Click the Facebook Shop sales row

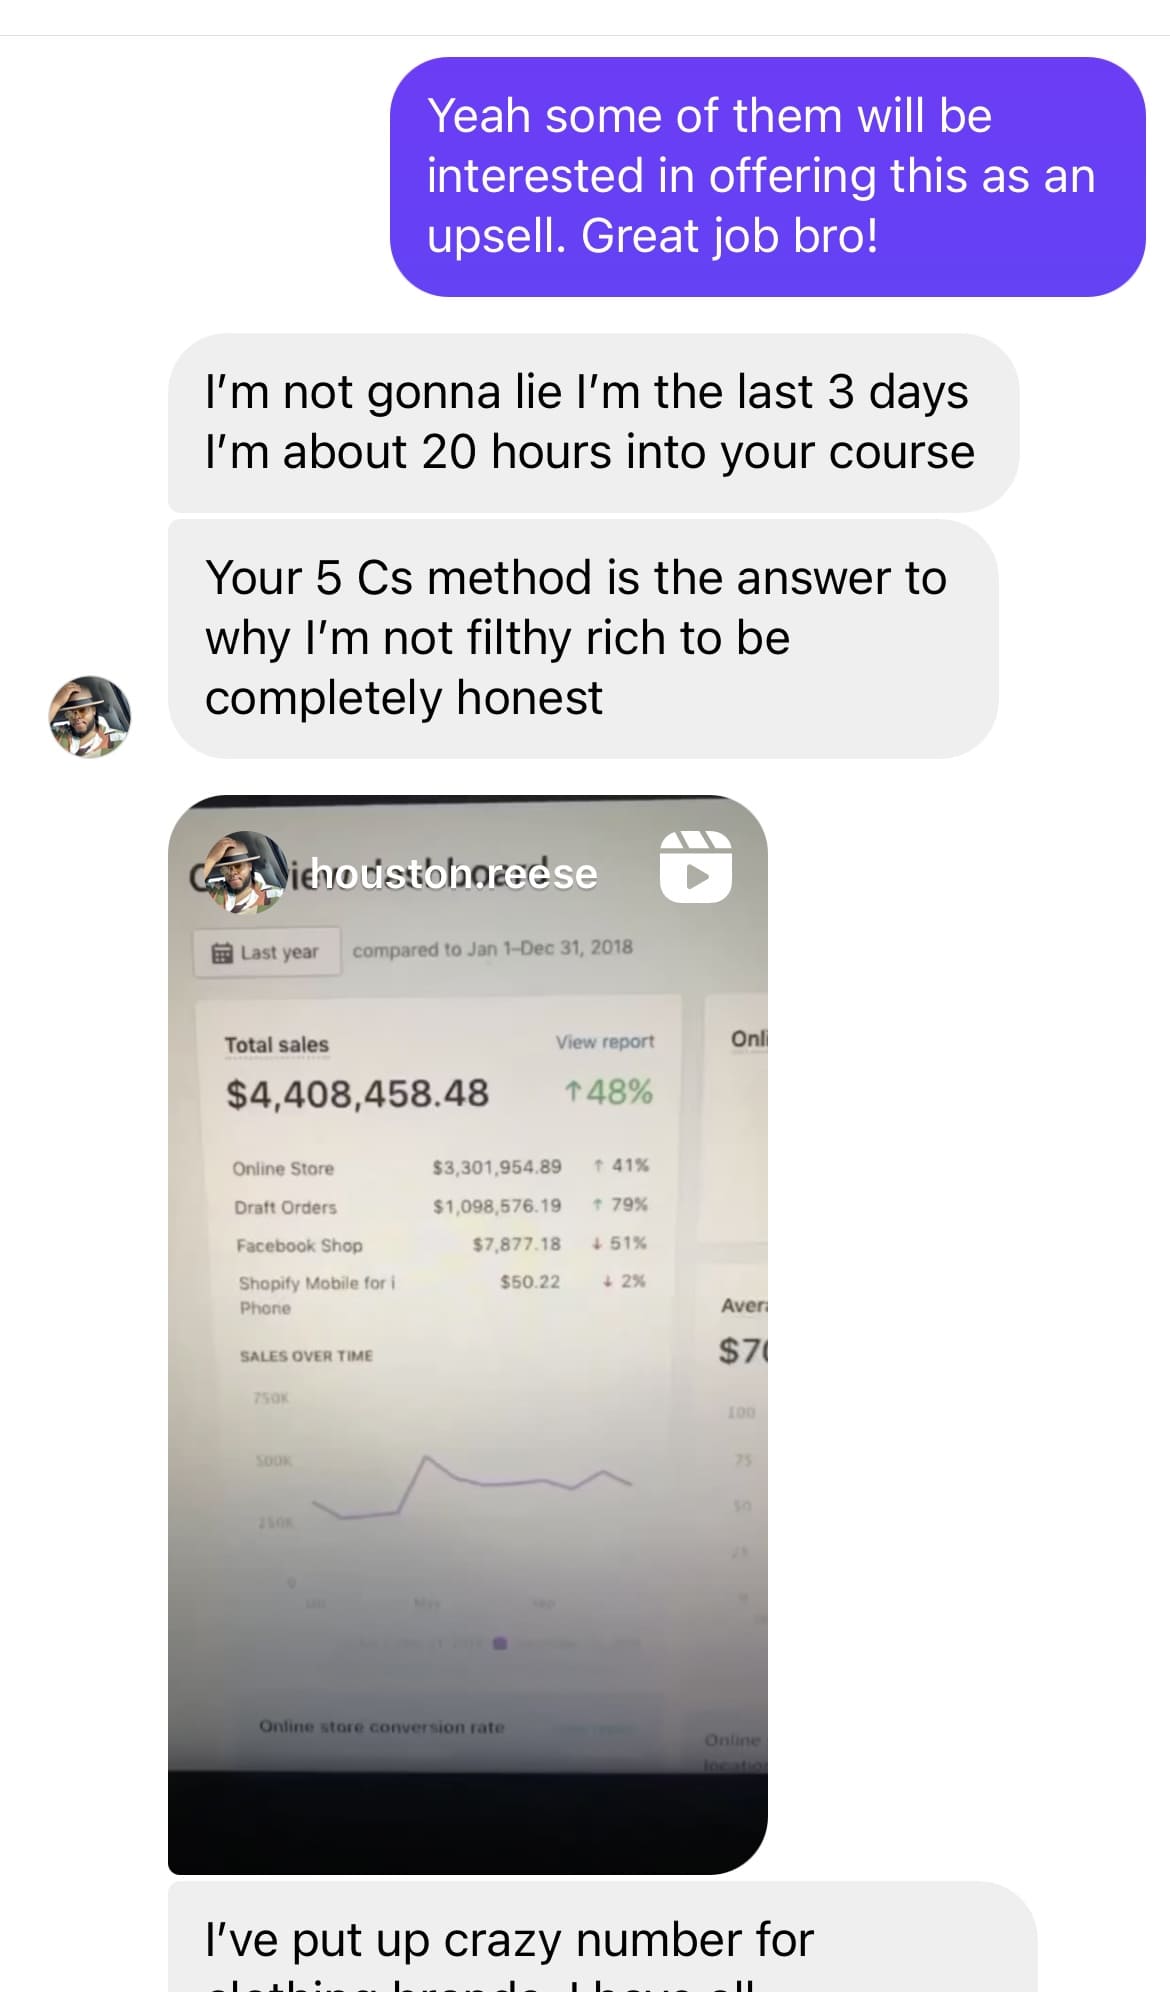(441, 1244)
